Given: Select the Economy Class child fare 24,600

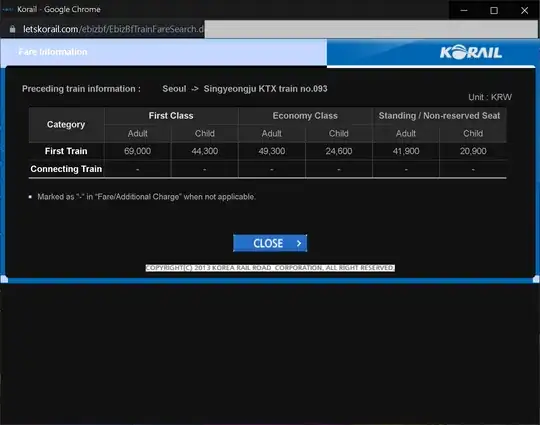Looking at the screenshot, I should click(339, 151).
